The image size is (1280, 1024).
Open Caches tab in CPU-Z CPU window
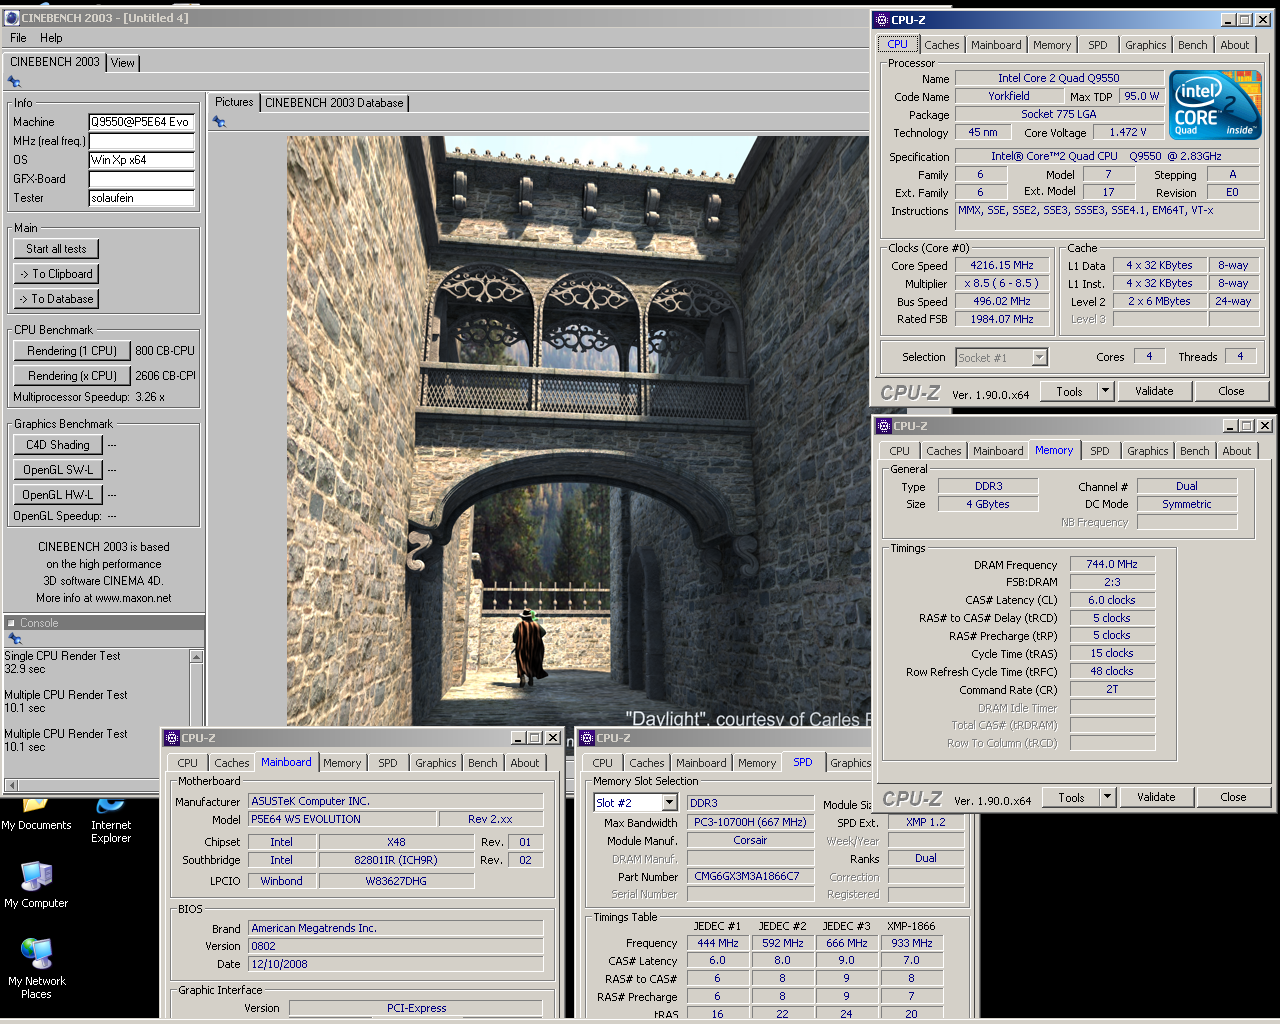click(x=941, y=45)
